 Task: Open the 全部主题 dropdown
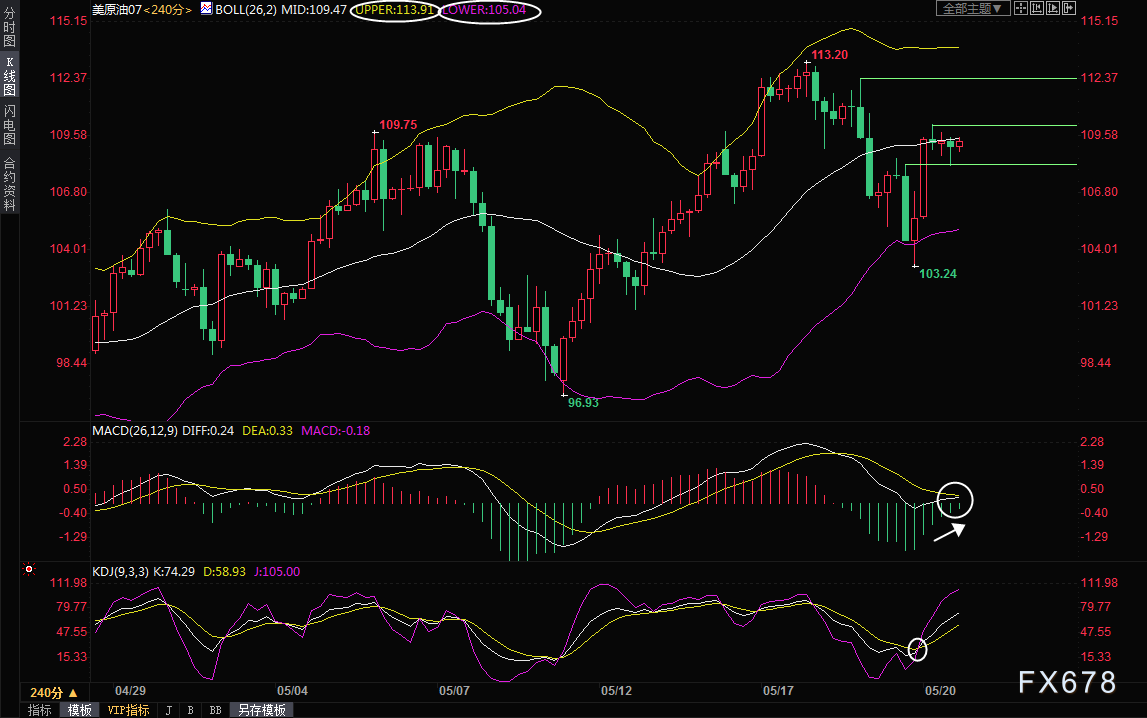pyautogui.click(x=973, y=8)
